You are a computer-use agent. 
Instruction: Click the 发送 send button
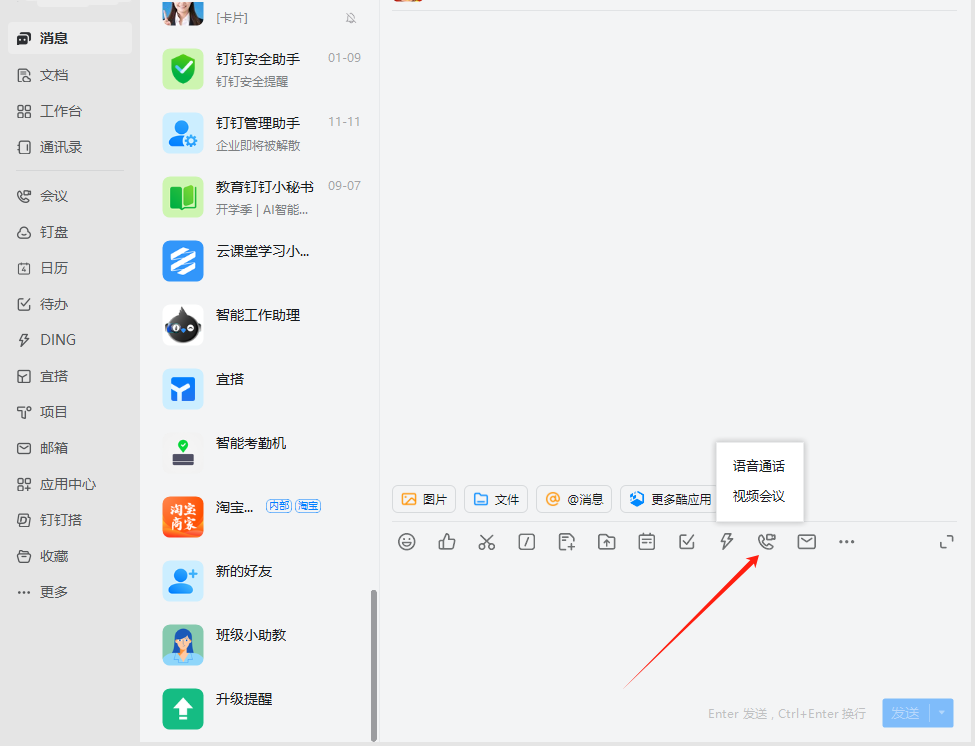tap(908, 712)
